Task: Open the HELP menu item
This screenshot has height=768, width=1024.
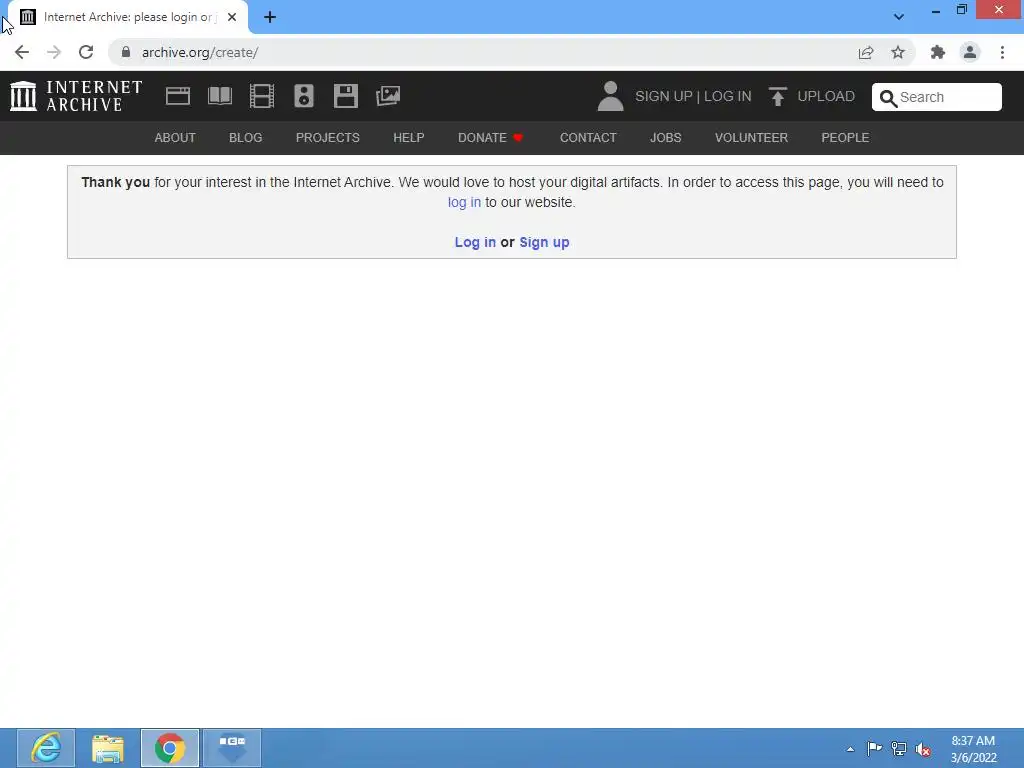Action: point(409,138)
